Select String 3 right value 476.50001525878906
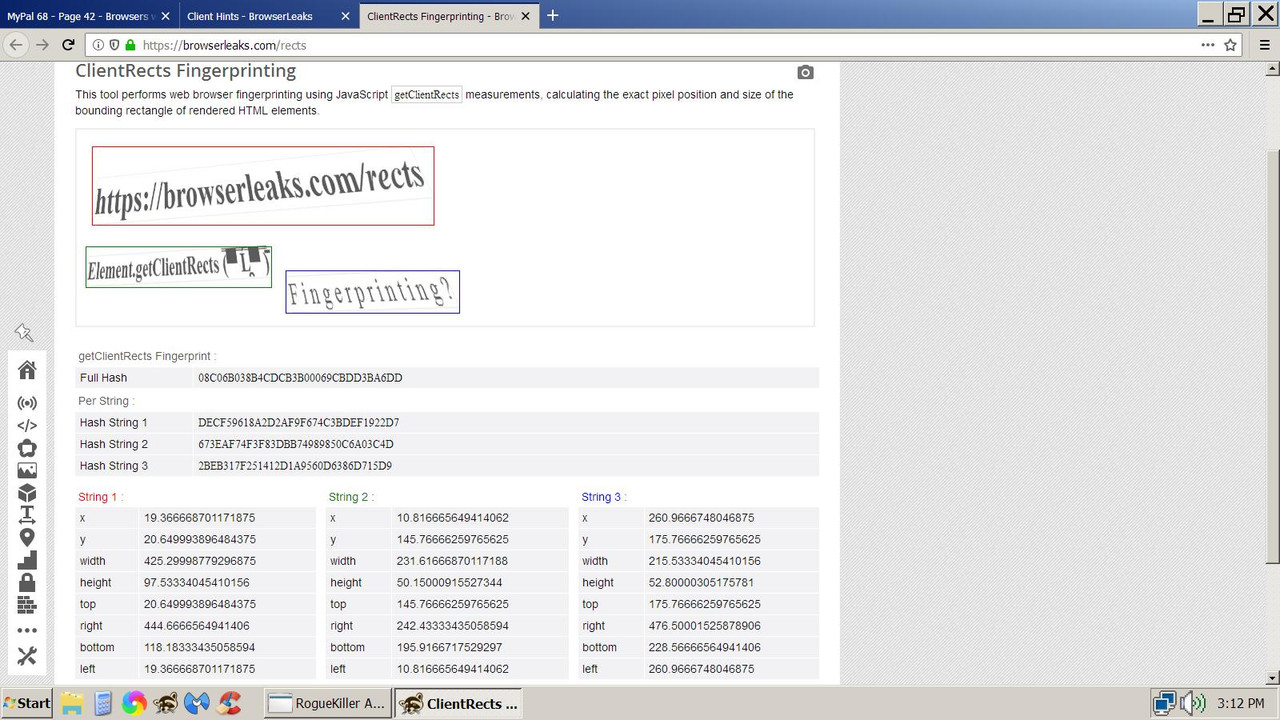This screenshot has width=1280, height=720. tap(704, 626)
